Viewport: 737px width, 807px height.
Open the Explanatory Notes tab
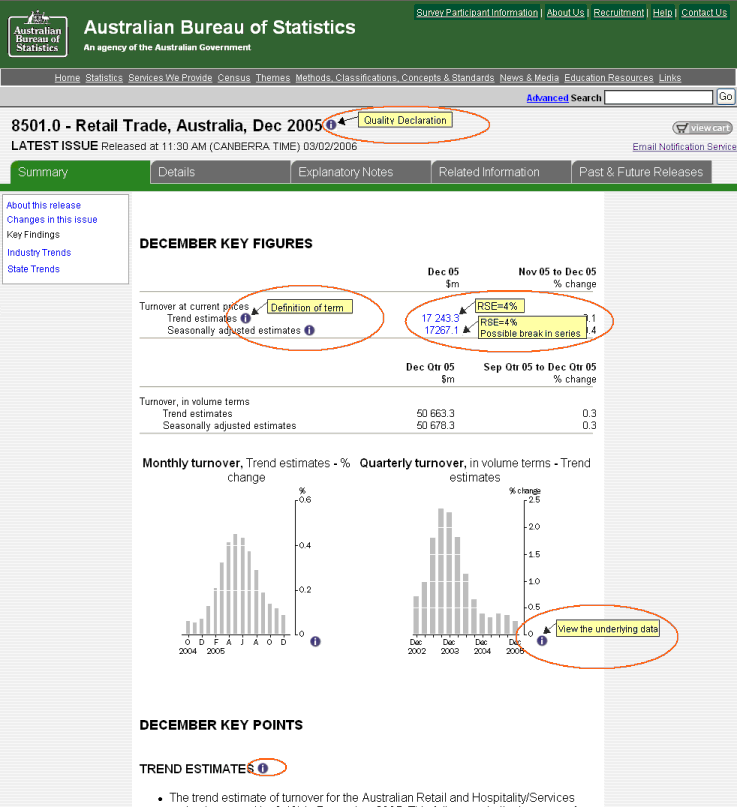pyautogui.click(x=361, y=172)
